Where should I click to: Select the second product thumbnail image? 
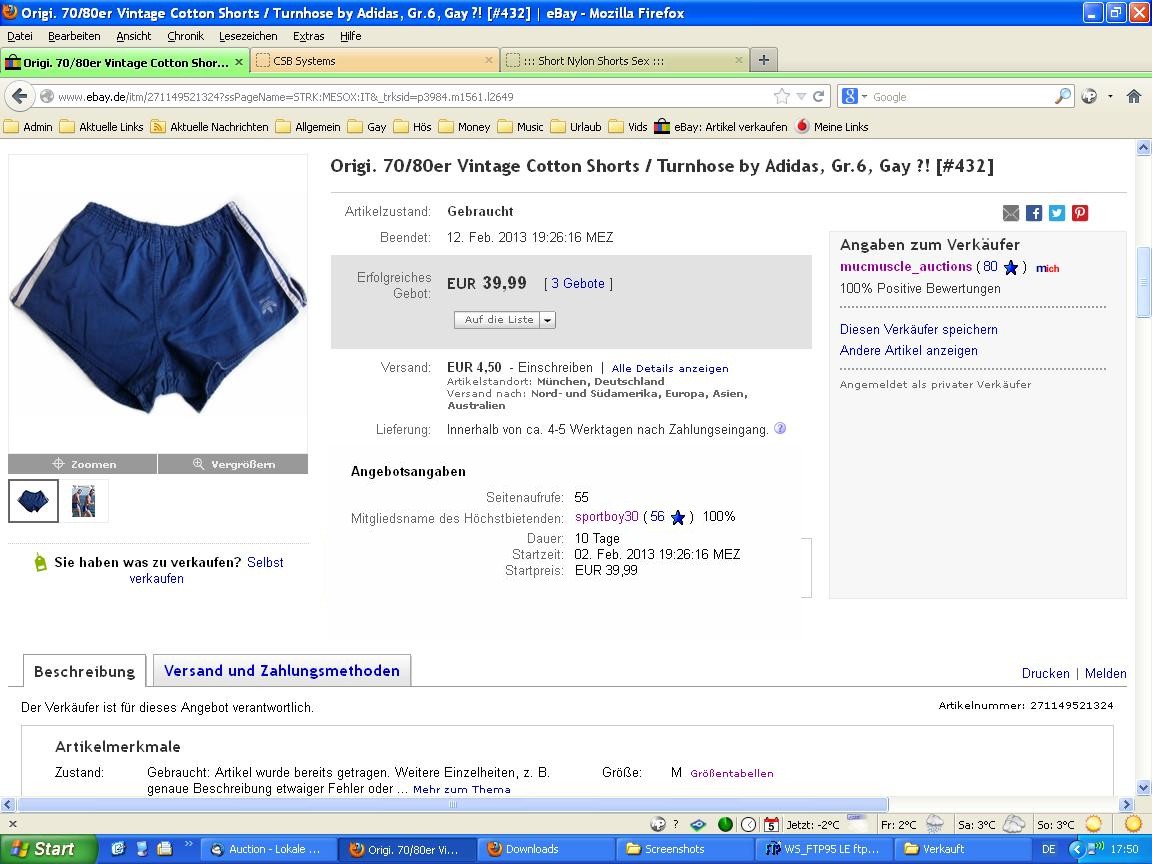[84, 501]
